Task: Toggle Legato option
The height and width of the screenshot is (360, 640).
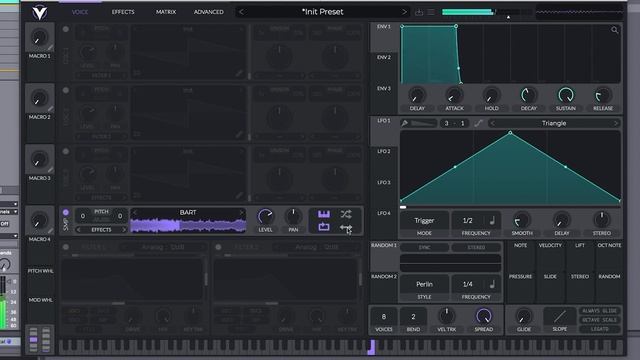Action: (x=599, y=329)
